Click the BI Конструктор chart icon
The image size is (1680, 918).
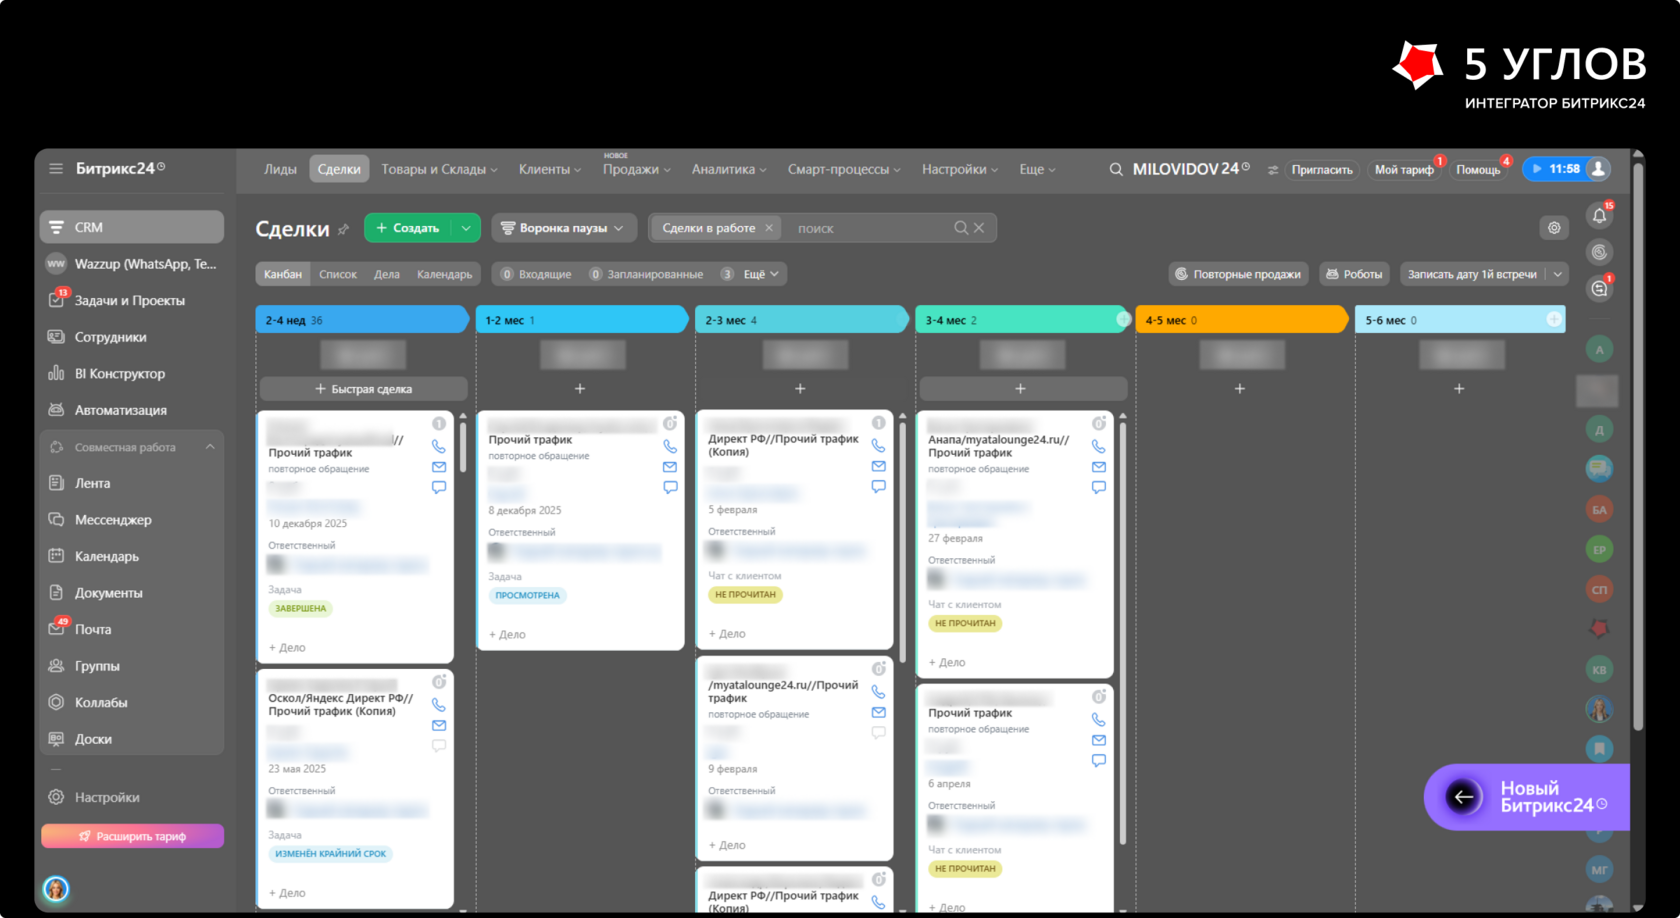[56, 373]
